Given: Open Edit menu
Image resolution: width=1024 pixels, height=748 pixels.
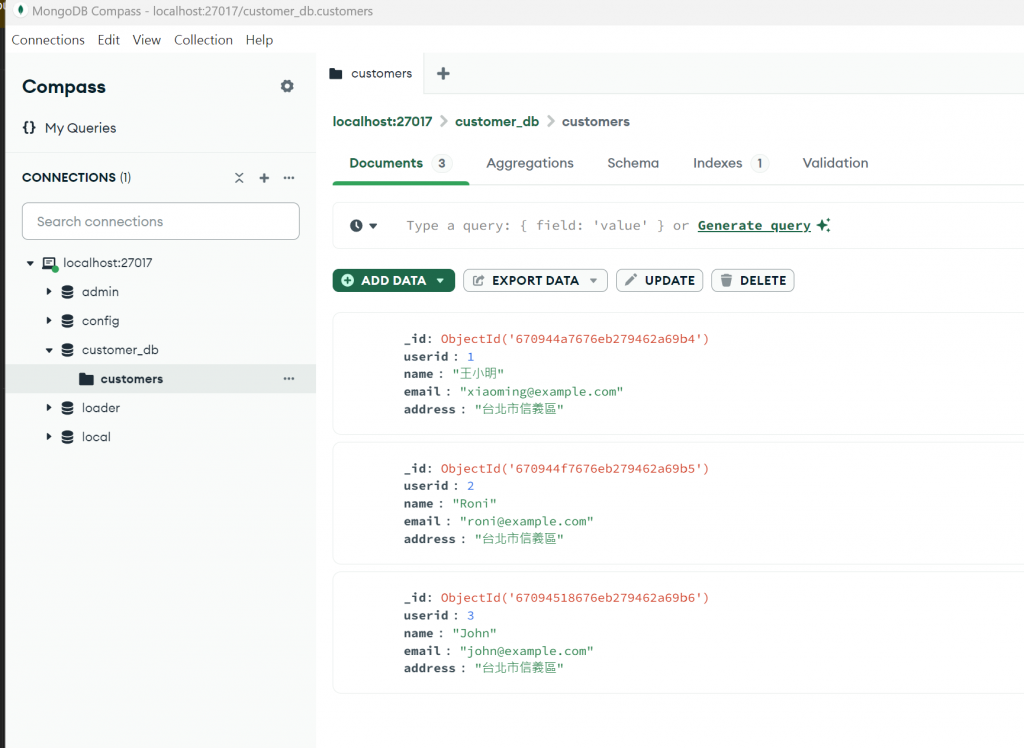Looking at the screenshot, I should (108, 40).
